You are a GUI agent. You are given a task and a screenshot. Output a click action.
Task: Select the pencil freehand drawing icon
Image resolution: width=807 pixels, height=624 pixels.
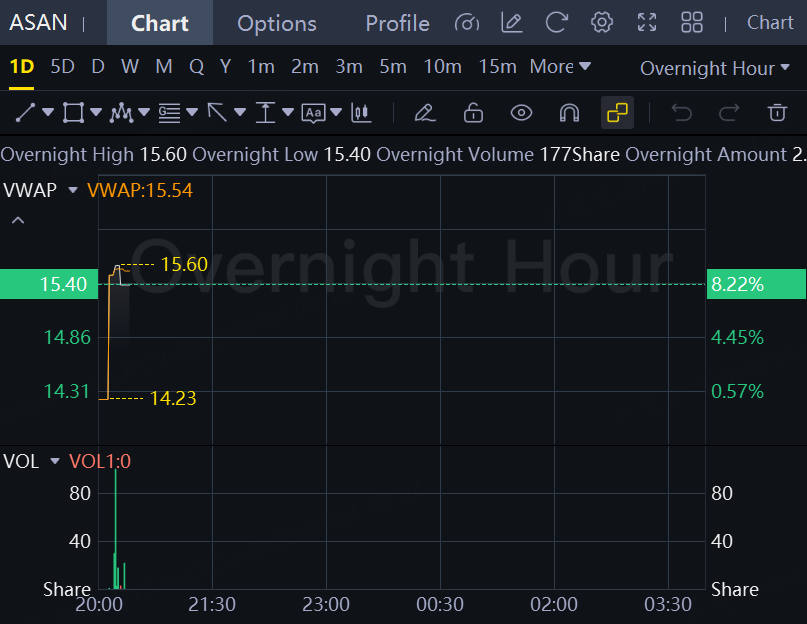425,113
